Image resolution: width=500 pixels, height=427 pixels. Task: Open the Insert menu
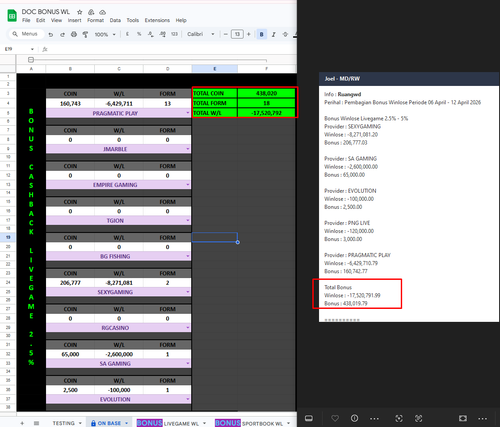pos(74,20)
